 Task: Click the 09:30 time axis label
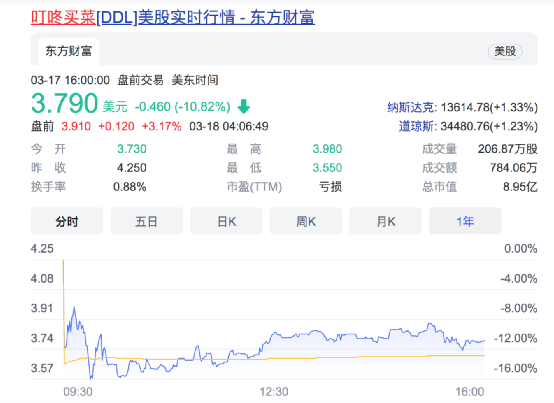78,392
